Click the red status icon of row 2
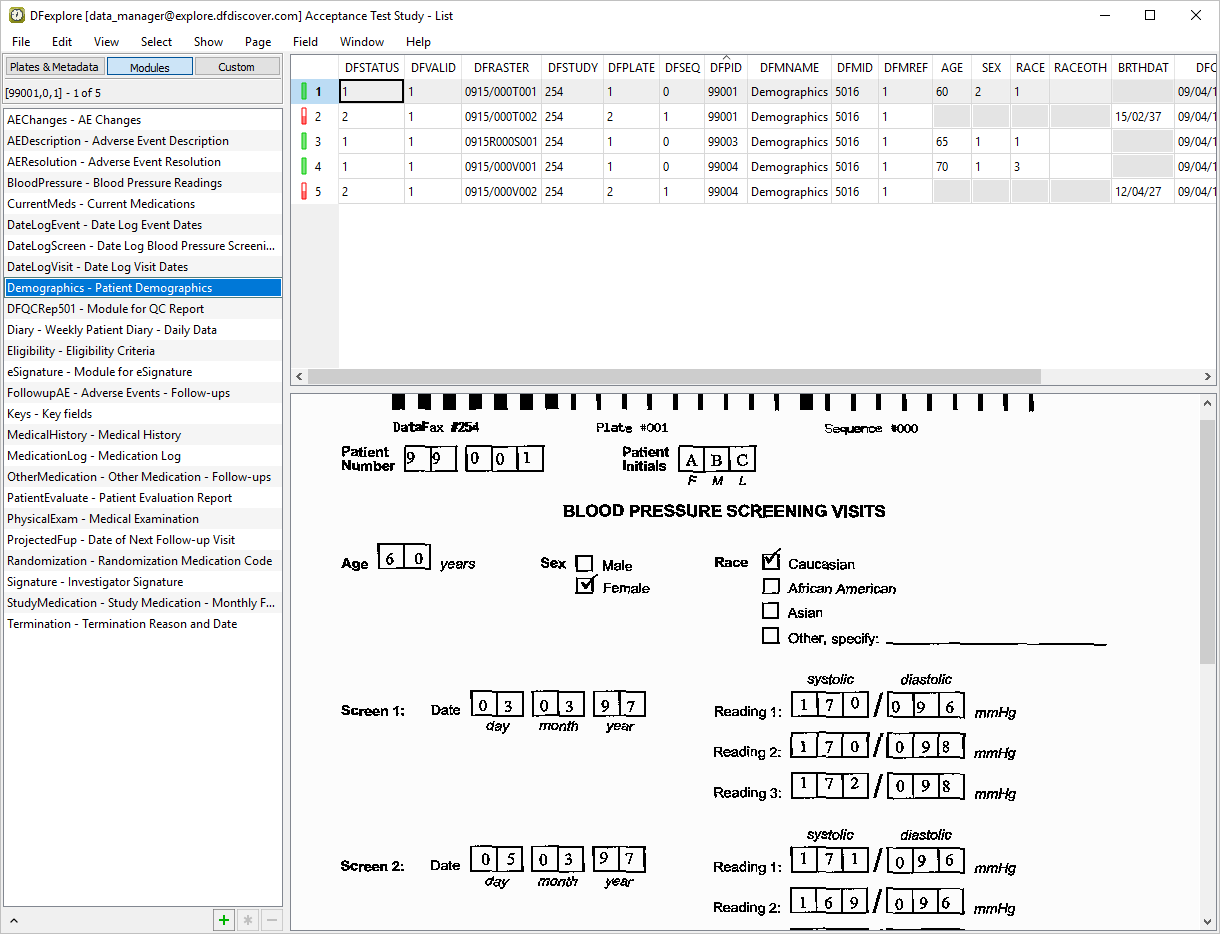 click(x=304, y=117)
